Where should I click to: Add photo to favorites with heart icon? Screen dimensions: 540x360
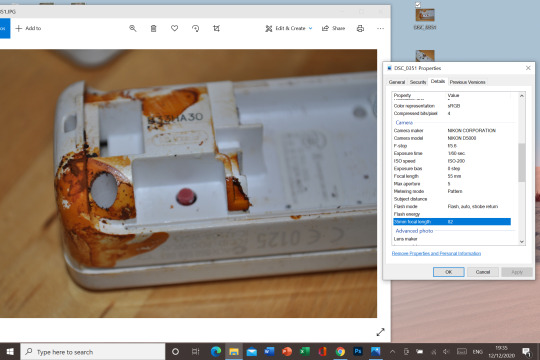point(175,28)
